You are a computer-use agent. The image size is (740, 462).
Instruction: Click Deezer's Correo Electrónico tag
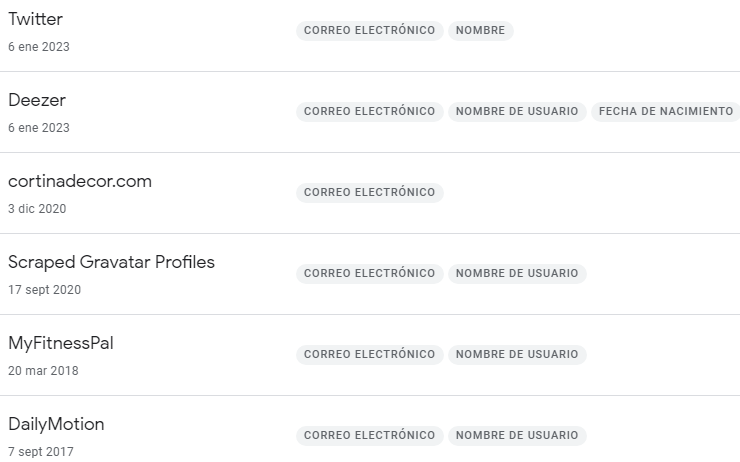click(369, 112)
